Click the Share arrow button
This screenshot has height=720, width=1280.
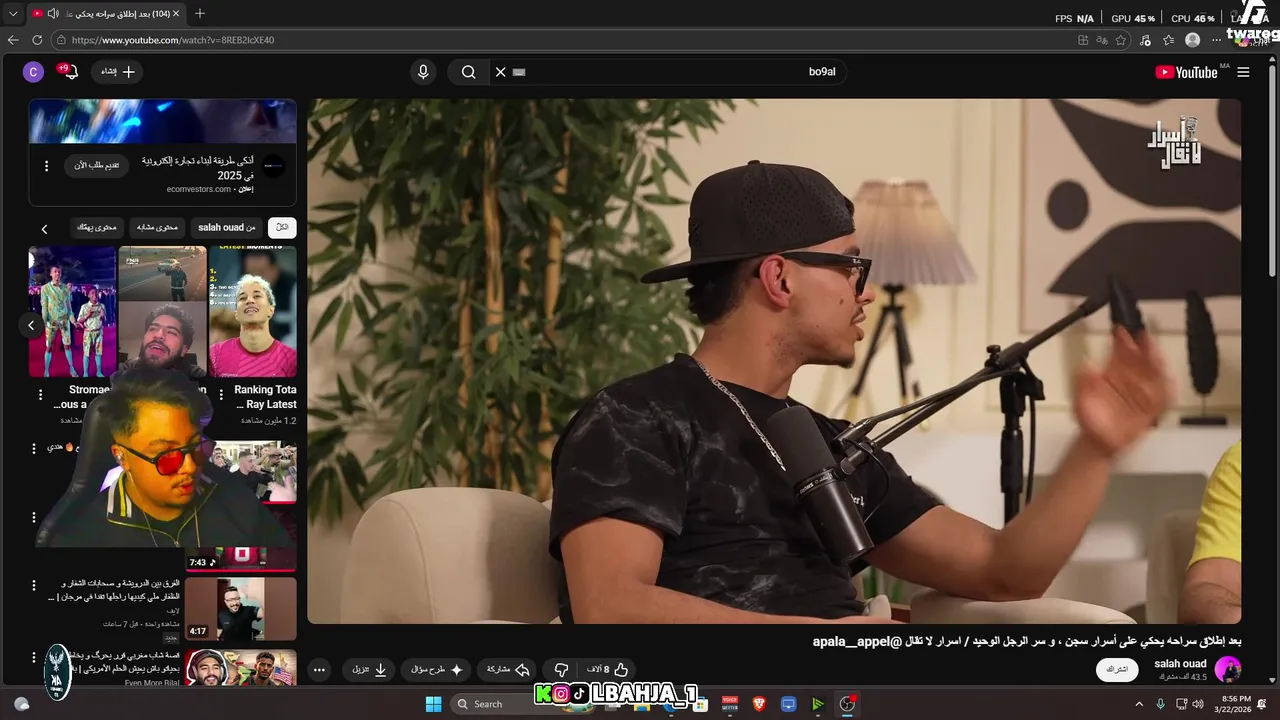(x=508, y=670)
